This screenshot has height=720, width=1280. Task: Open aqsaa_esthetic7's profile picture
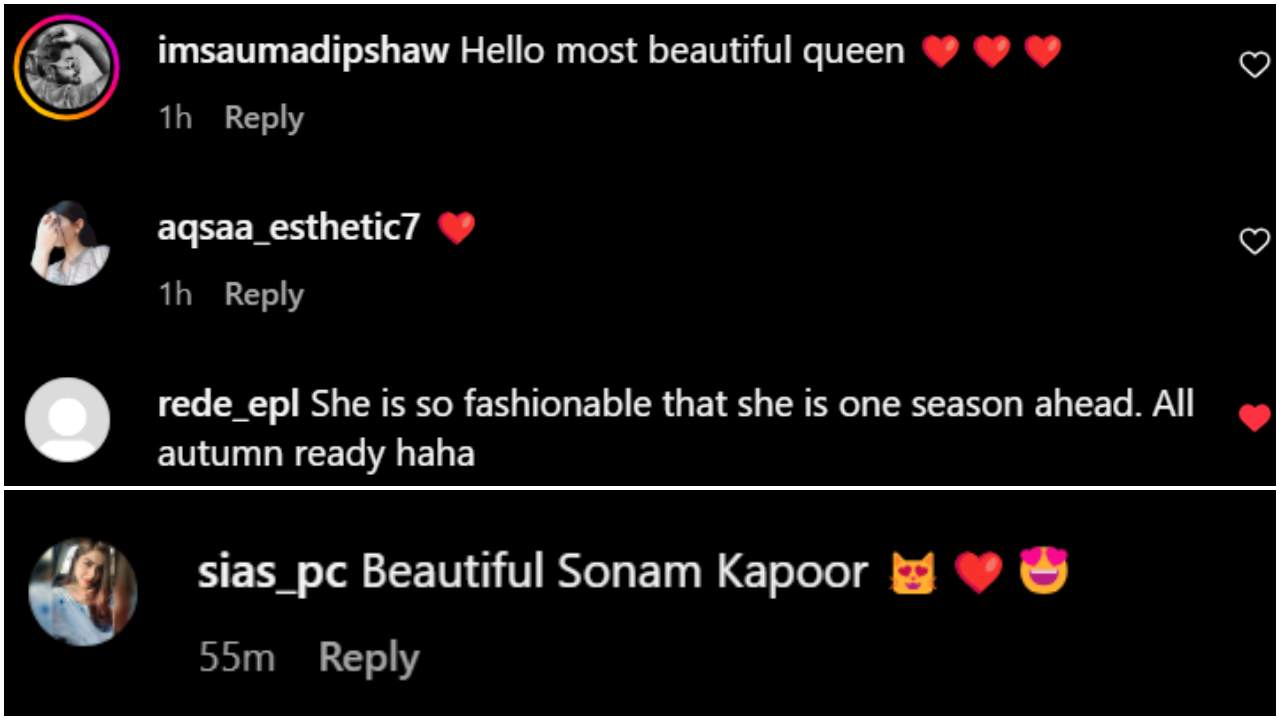[69, 243]
